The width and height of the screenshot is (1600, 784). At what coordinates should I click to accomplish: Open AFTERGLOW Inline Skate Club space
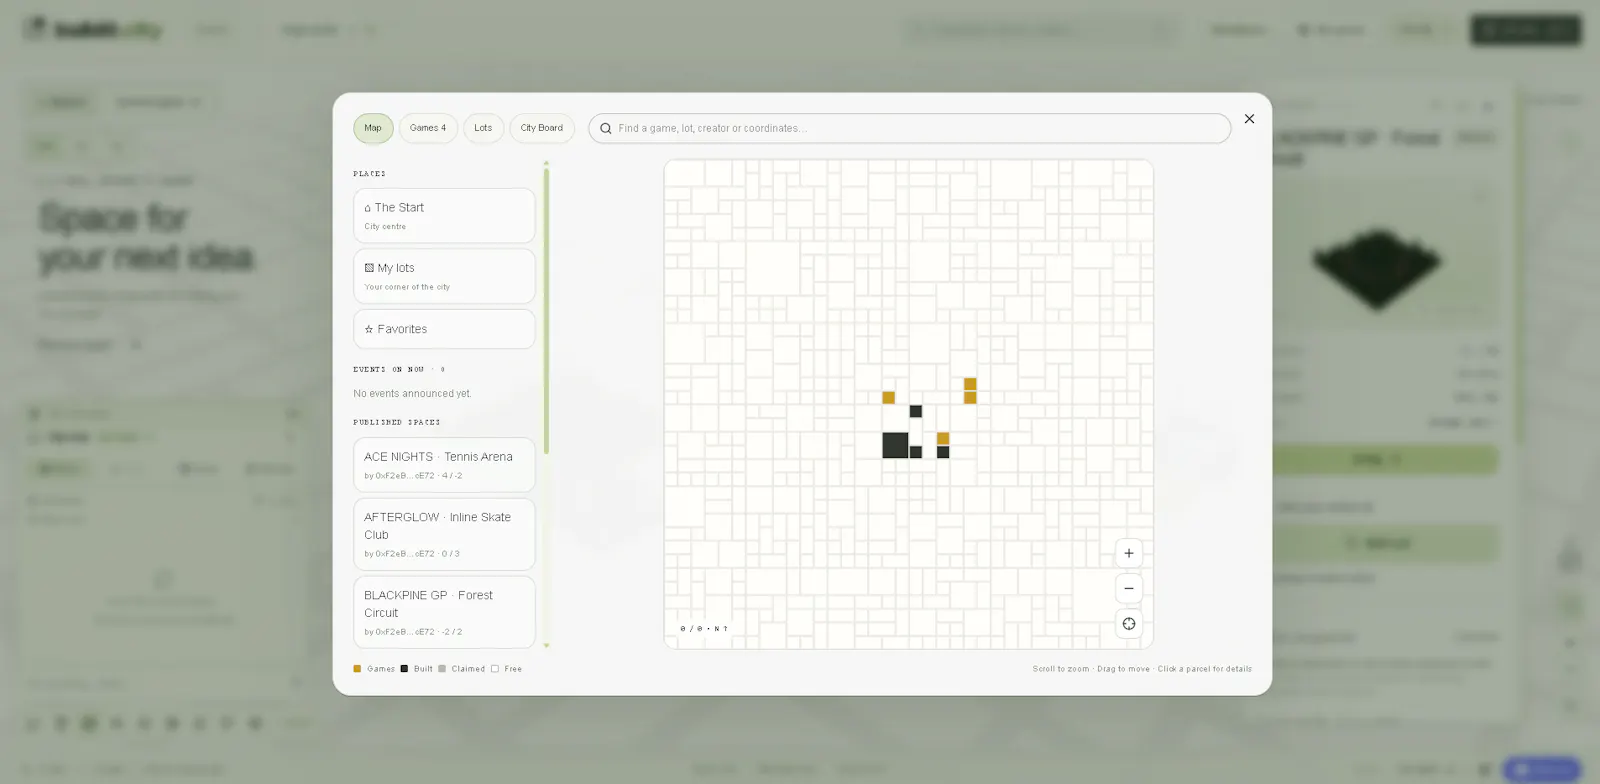444,534
